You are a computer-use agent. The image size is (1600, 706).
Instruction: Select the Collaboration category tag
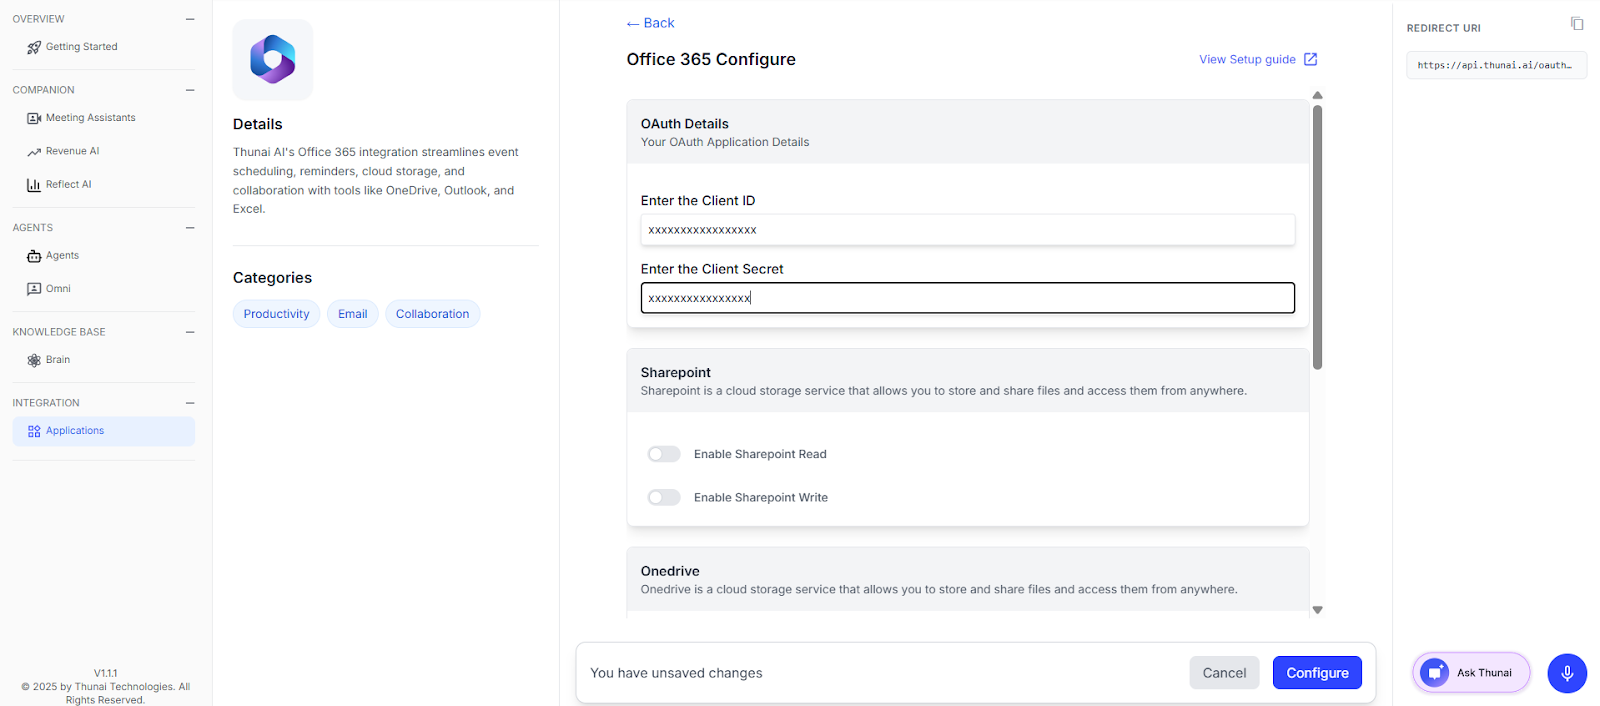pyautogui.click(x=432, y=314)
